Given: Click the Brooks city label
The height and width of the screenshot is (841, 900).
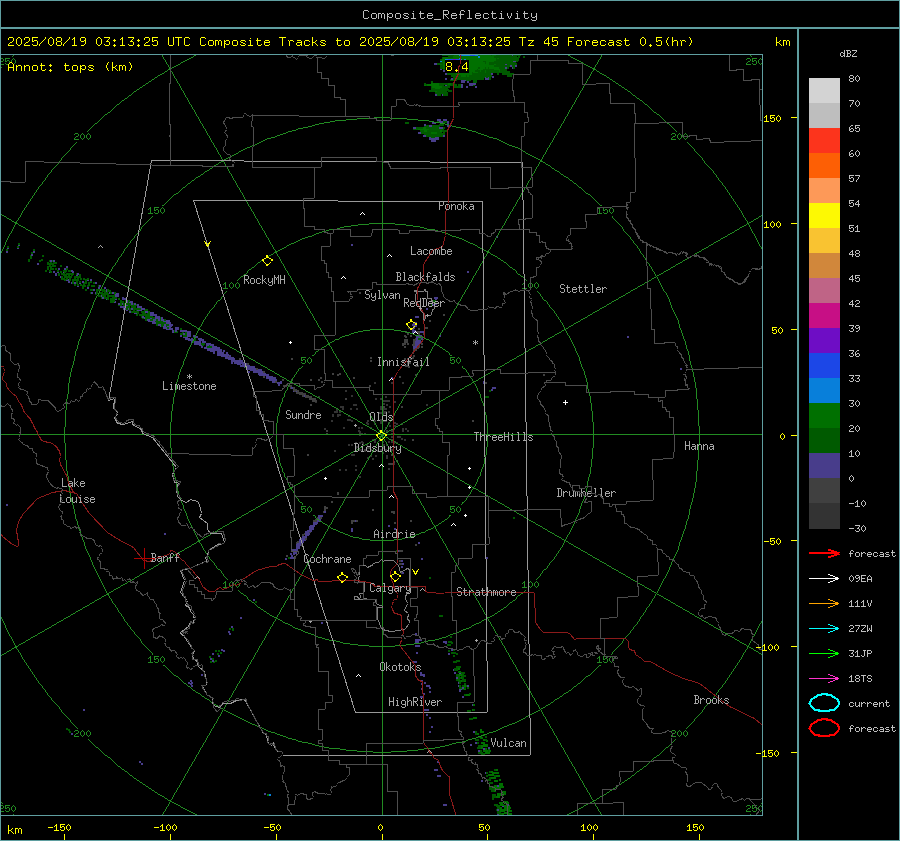Looking at the screenshot, I should coord(711,700).
